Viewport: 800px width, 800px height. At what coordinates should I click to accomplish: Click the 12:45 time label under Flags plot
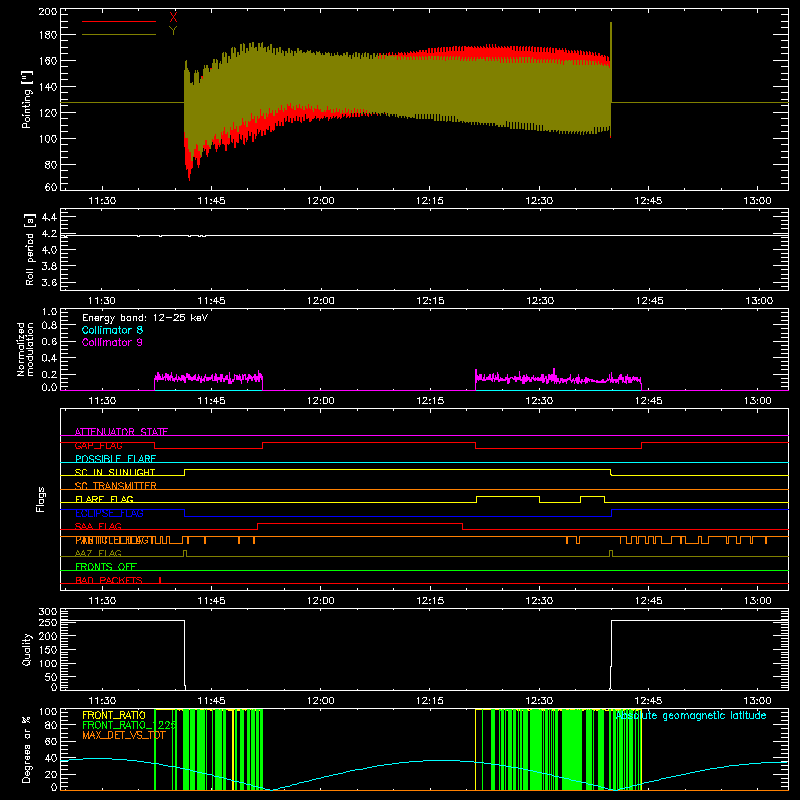[648, 601]
